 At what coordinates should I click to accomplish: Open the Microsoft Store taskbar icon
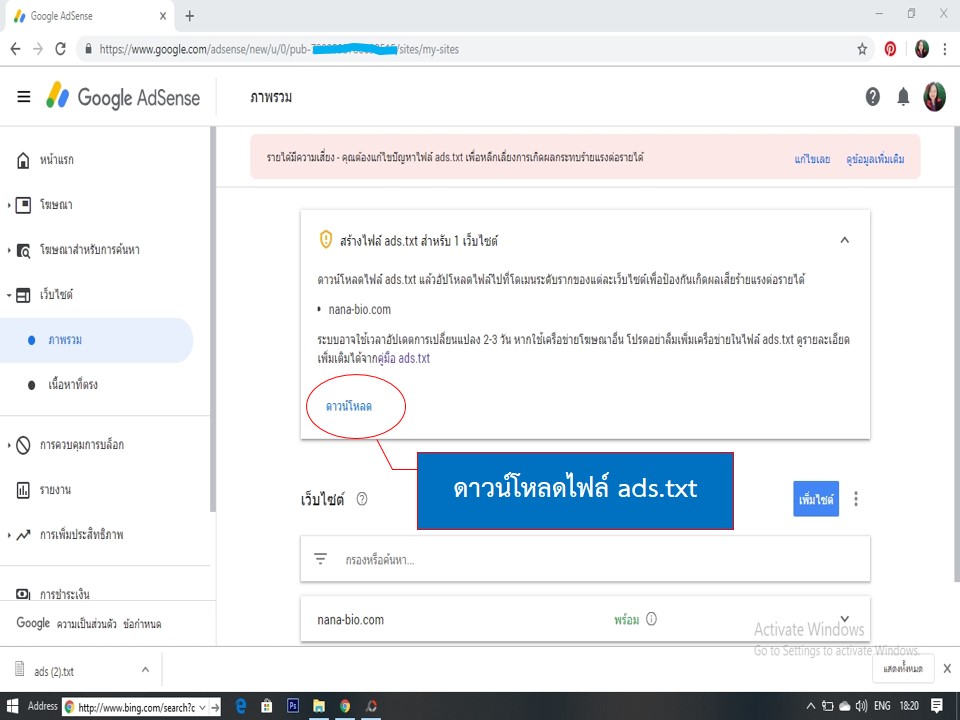tap(266, 707)
